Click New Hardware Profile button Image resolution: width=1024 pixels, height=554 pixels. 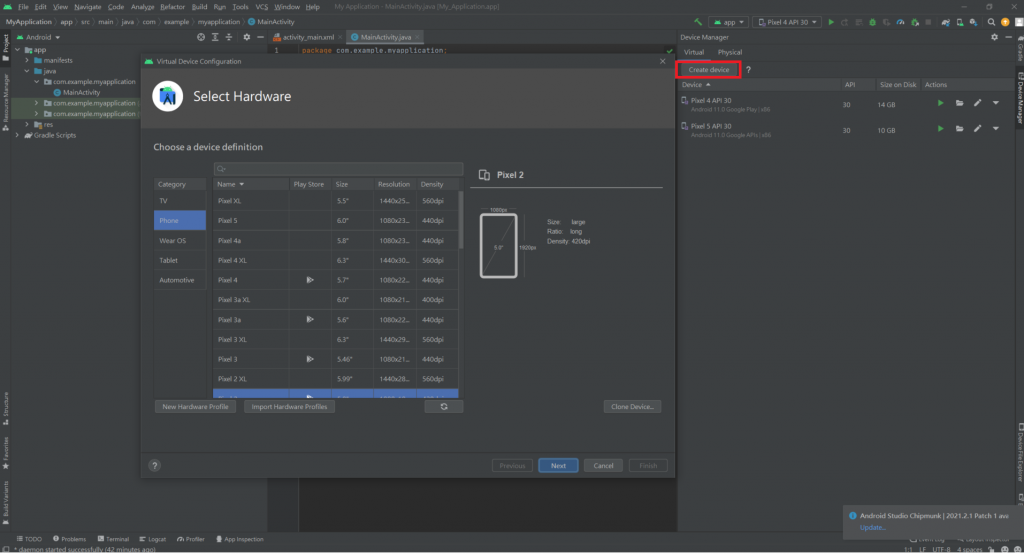coord(195,406)
